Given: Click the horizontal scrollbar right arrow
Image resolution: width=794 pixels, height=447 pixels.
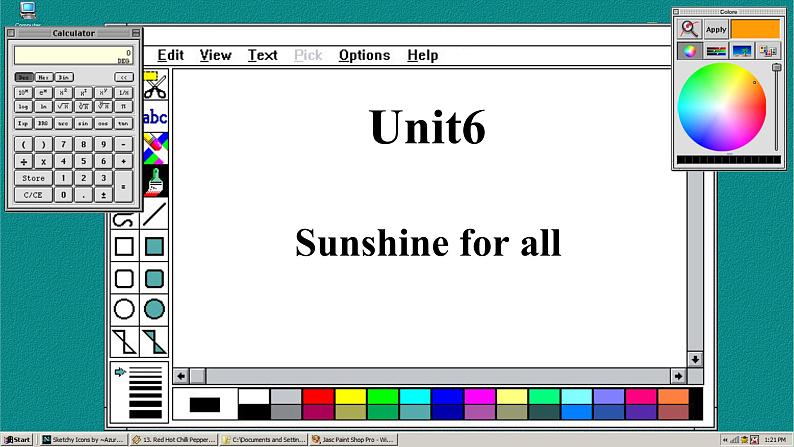Looking at the screenshot, I should tap(678, 376).
